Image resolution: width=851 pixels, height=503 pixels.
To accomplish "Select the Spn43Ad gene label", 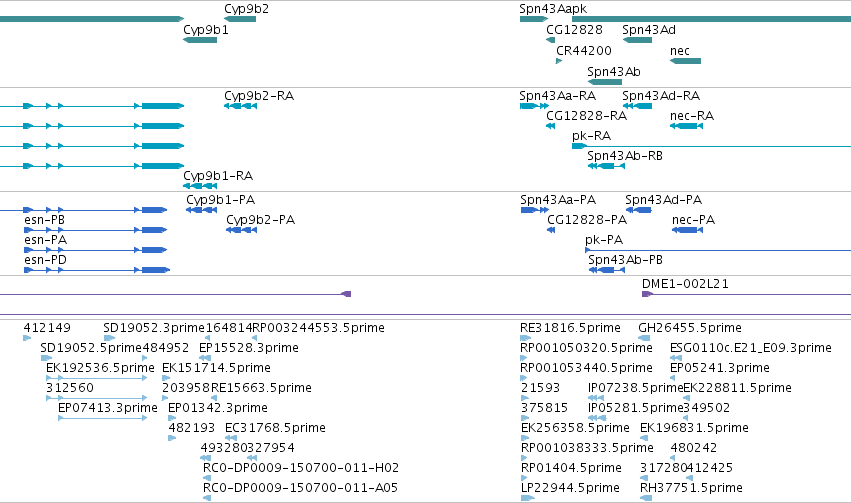I will (x=649, y=30).
